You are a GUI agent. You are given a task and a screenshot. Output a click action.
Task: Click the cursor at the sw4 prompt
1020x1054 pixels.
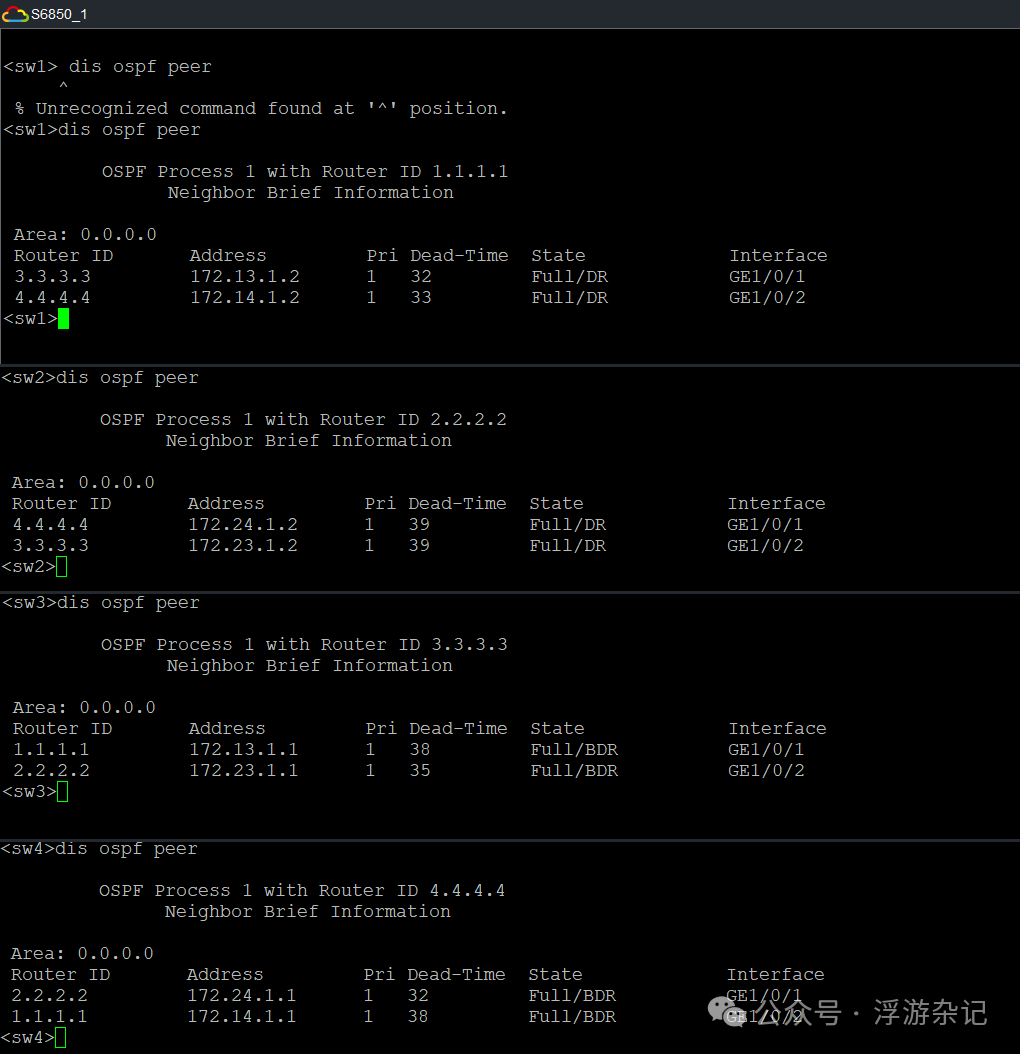(x=61, y=1038)
